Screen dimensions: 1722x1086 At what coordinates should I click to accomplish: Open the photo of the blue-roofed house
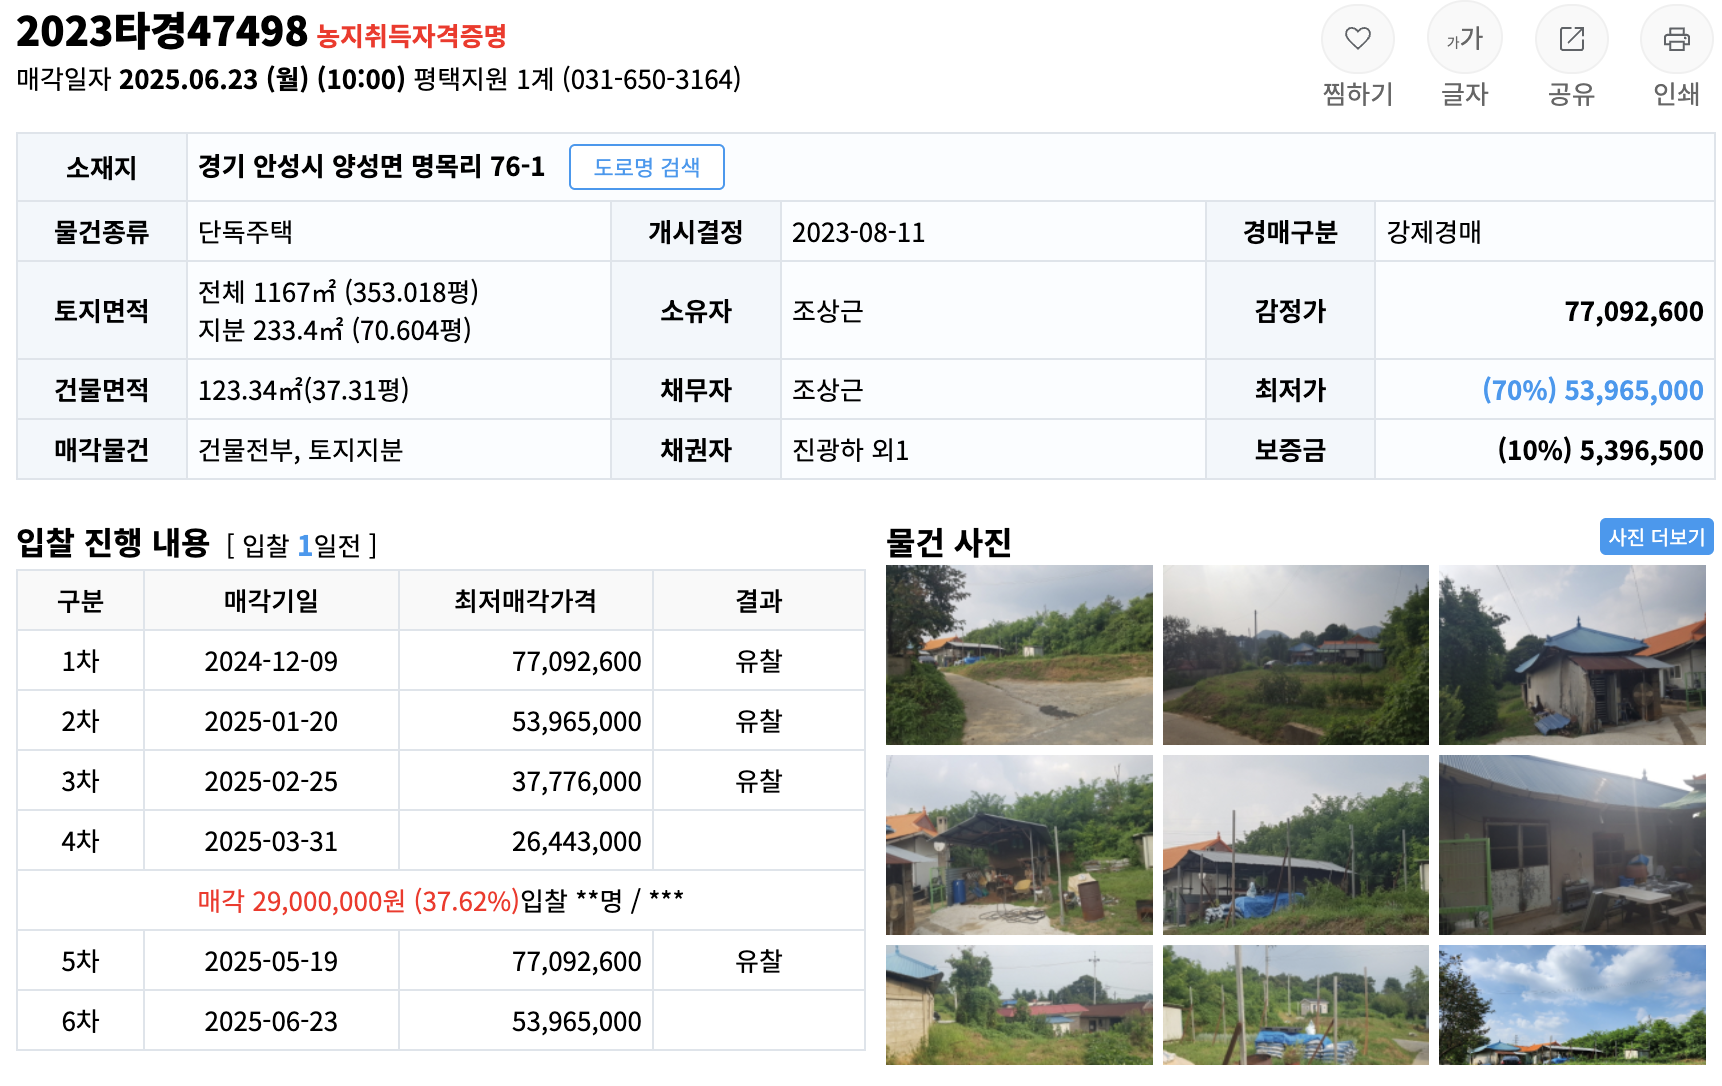point(1572,655)
